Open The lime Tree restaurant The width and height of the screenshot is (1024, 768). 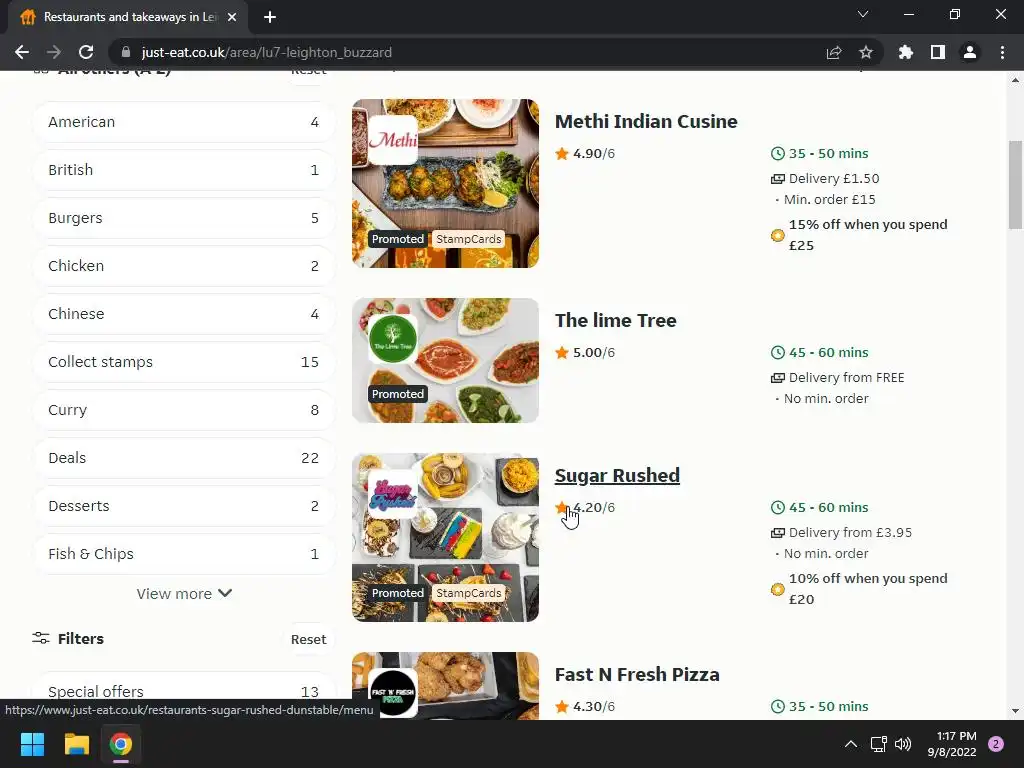(615, 321)
